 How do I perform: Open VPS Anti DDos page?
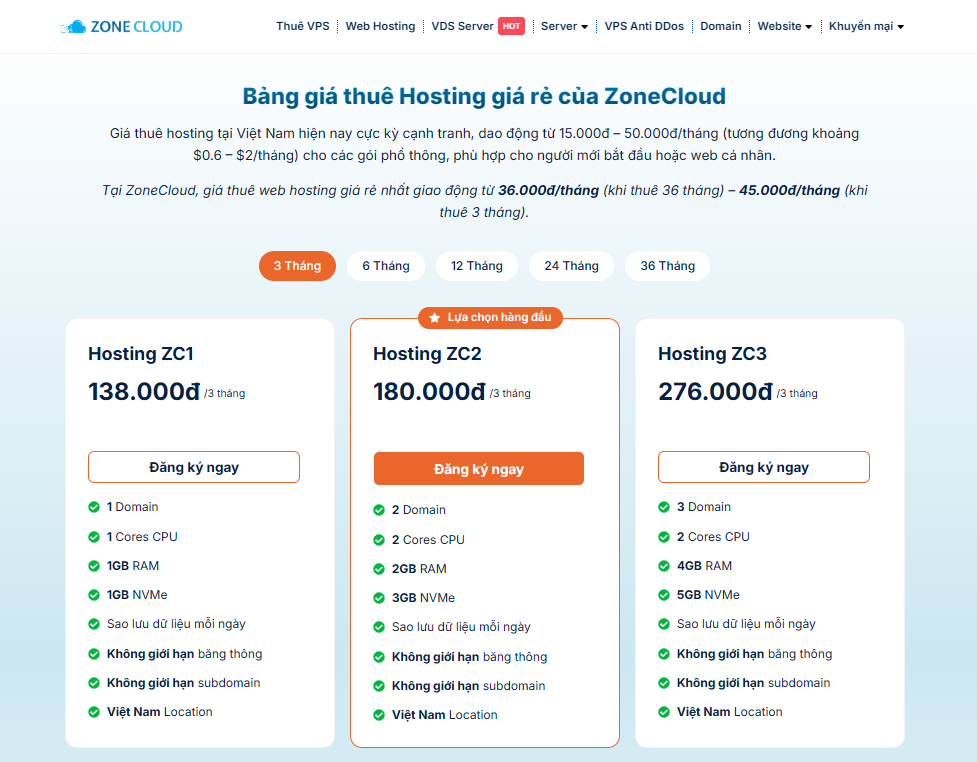(644, 26)
